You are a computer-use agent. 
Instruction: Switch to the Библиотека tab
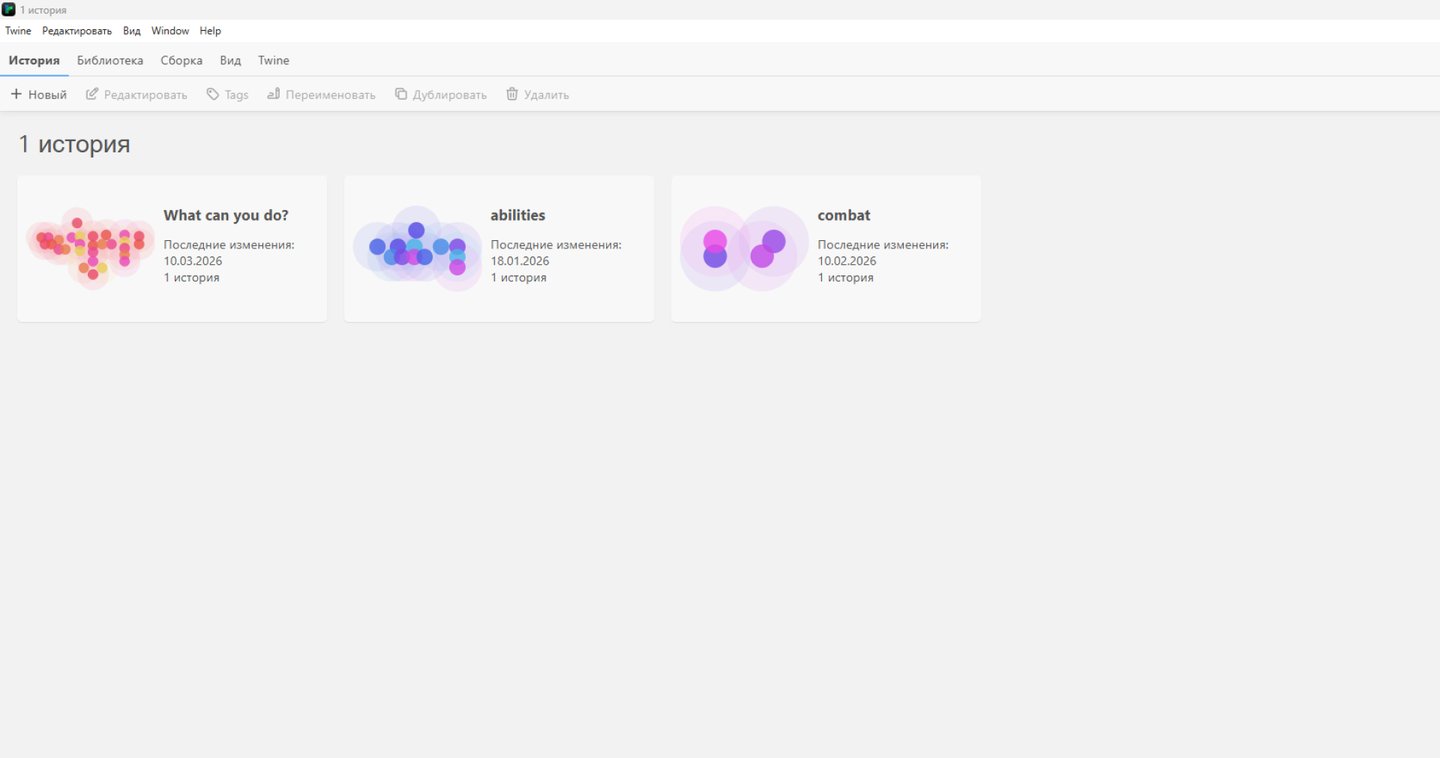(x=110, y=60)
